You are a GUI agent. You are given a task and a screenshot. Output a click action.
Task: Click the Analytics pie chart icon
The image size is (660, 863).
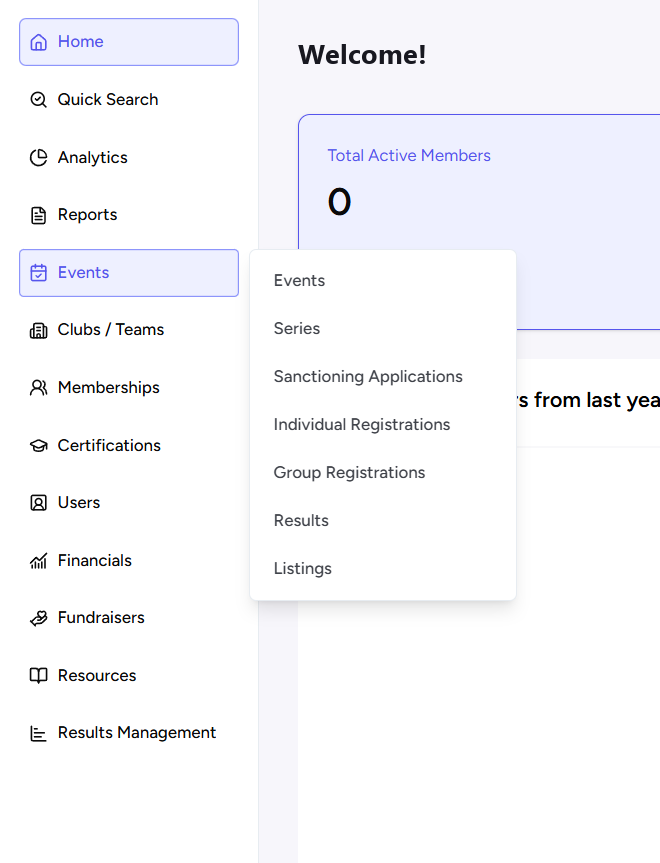point(39,157)
